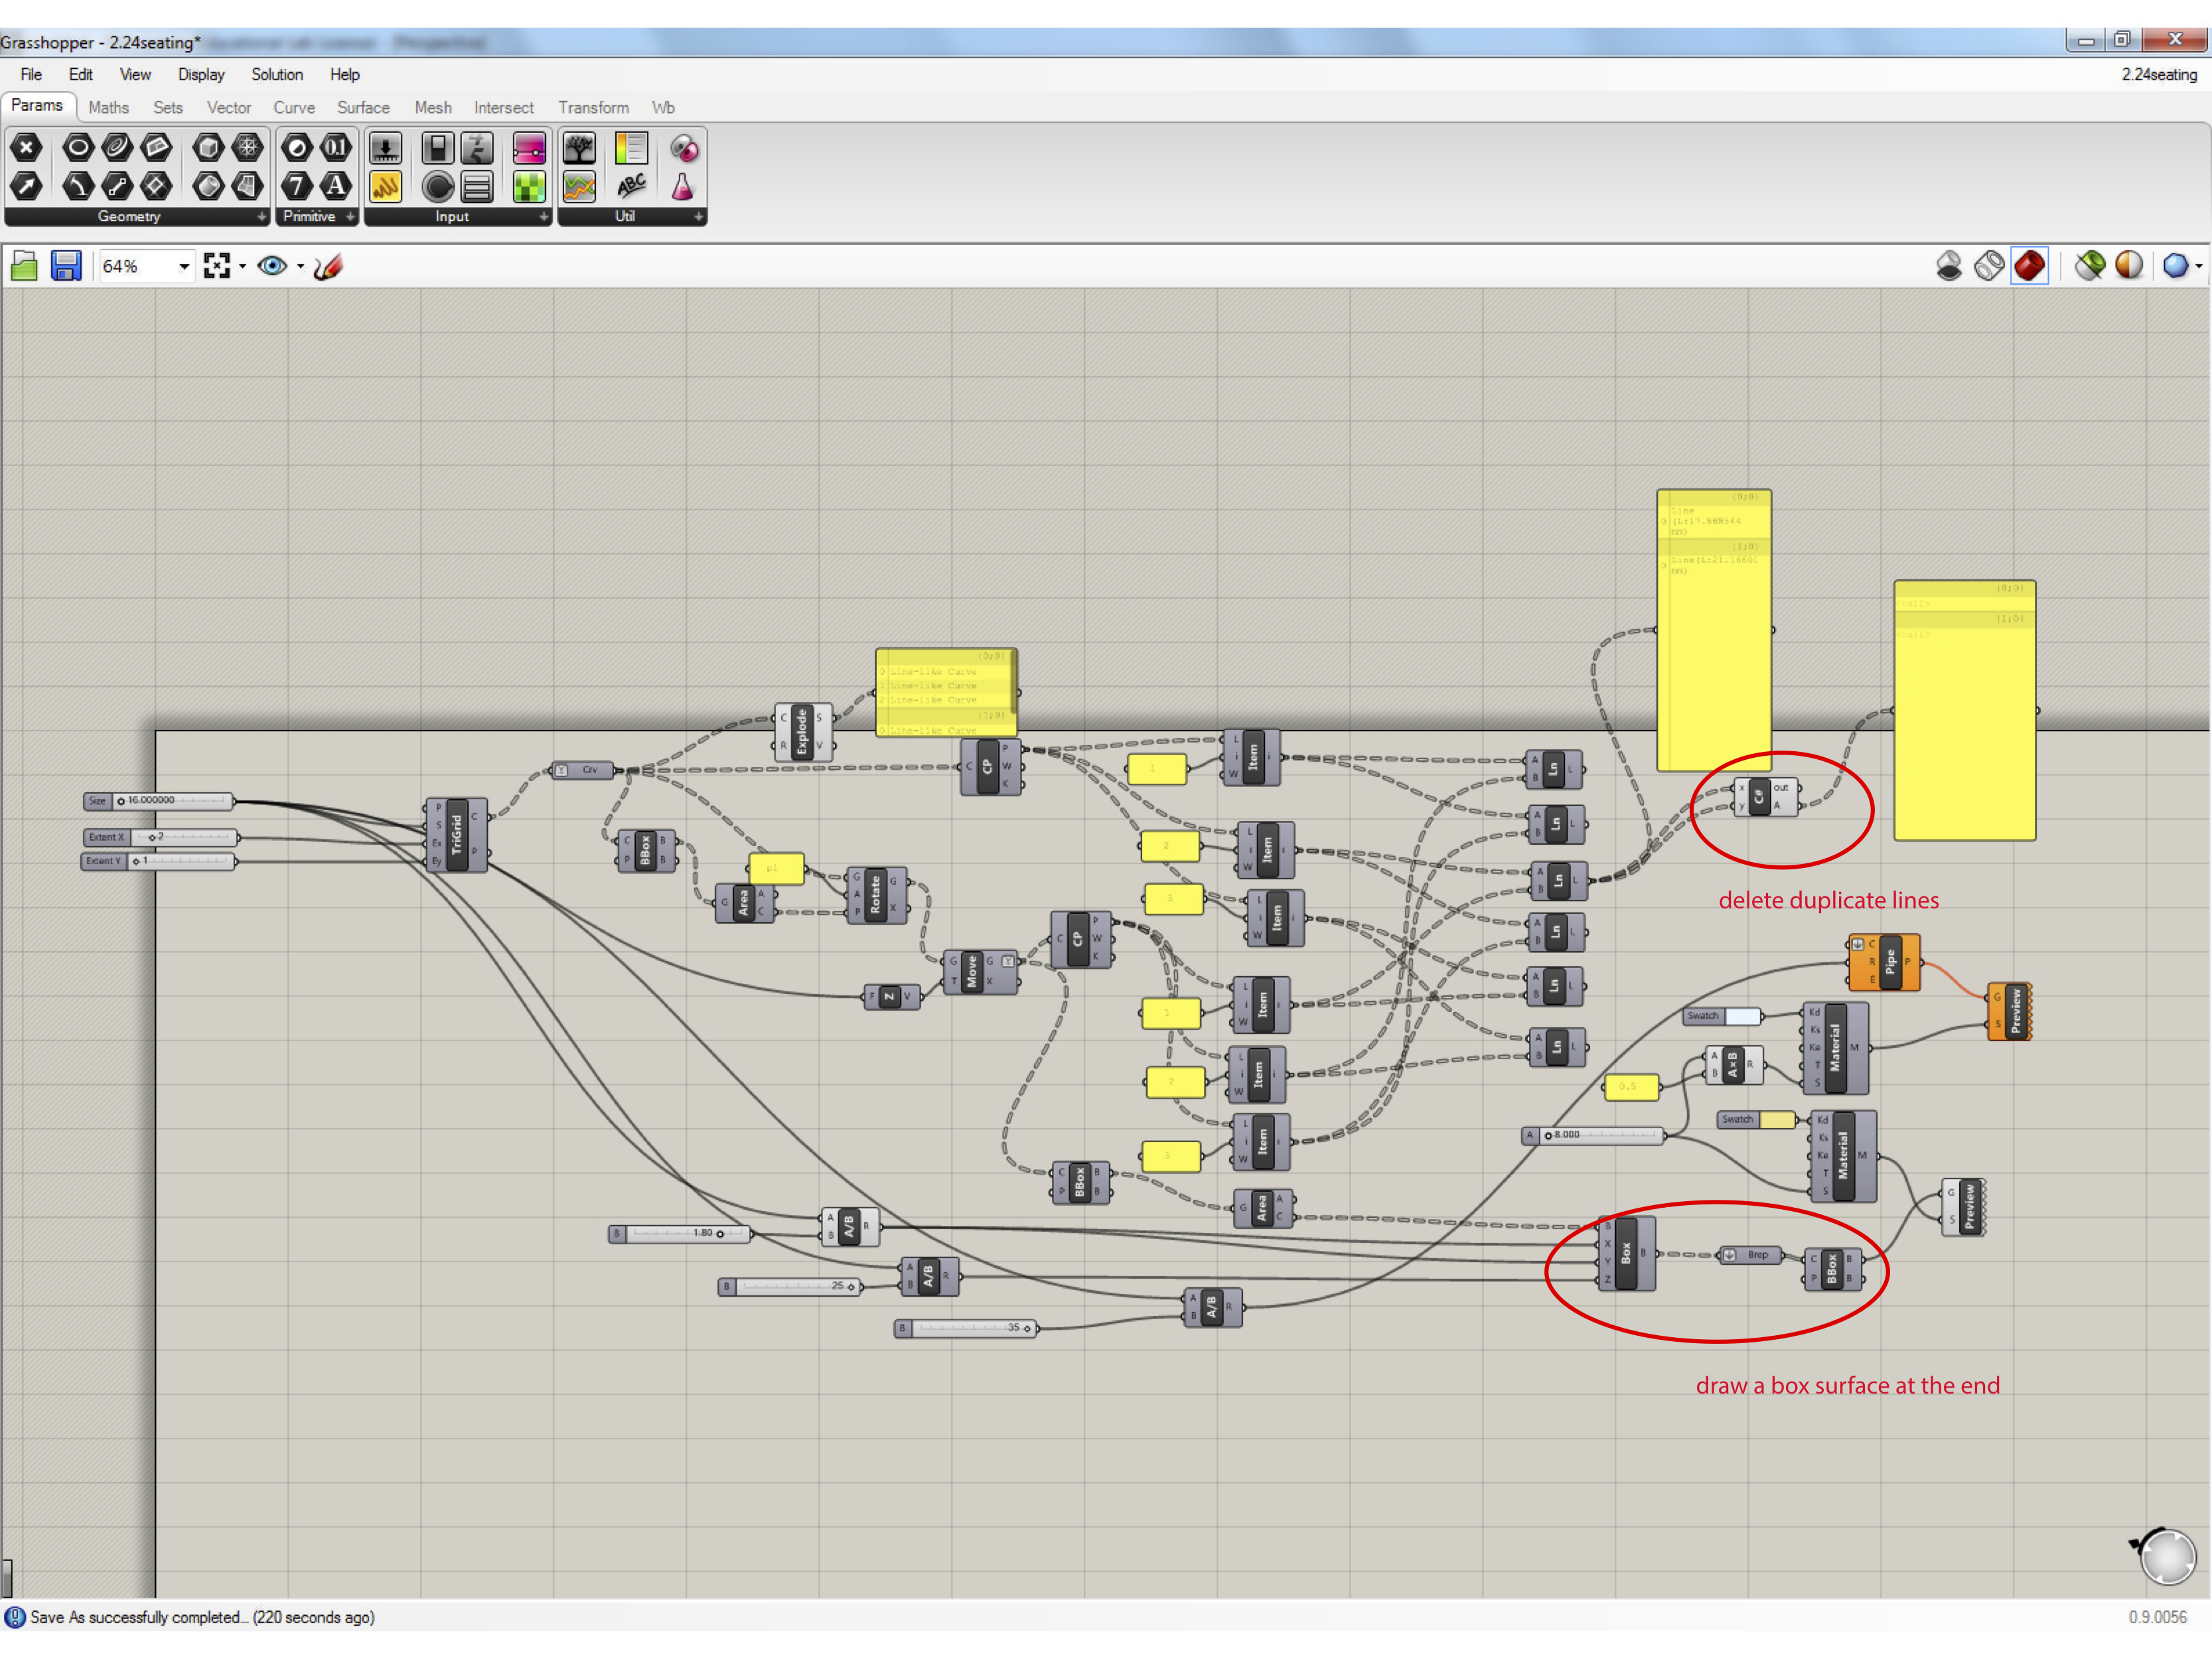Expand the Geometry panel plus button
Viewport: 2212px width, 1659px height.
click(x=261, y=216)
